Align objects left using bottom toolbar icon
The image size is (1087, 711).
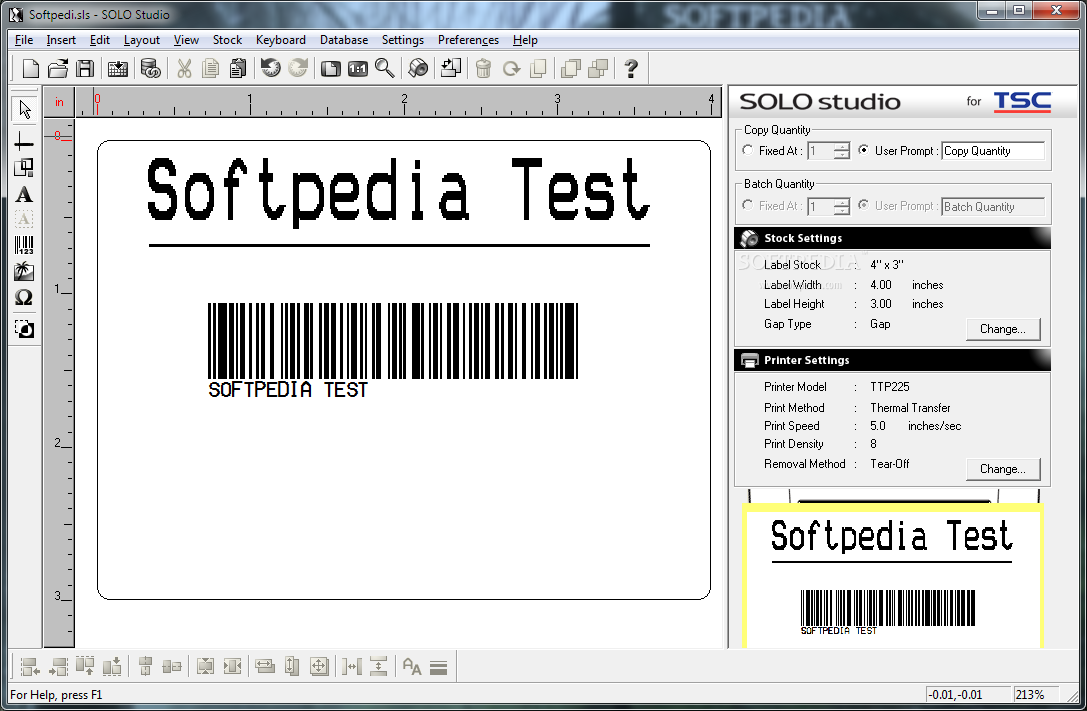coord(30,667)
